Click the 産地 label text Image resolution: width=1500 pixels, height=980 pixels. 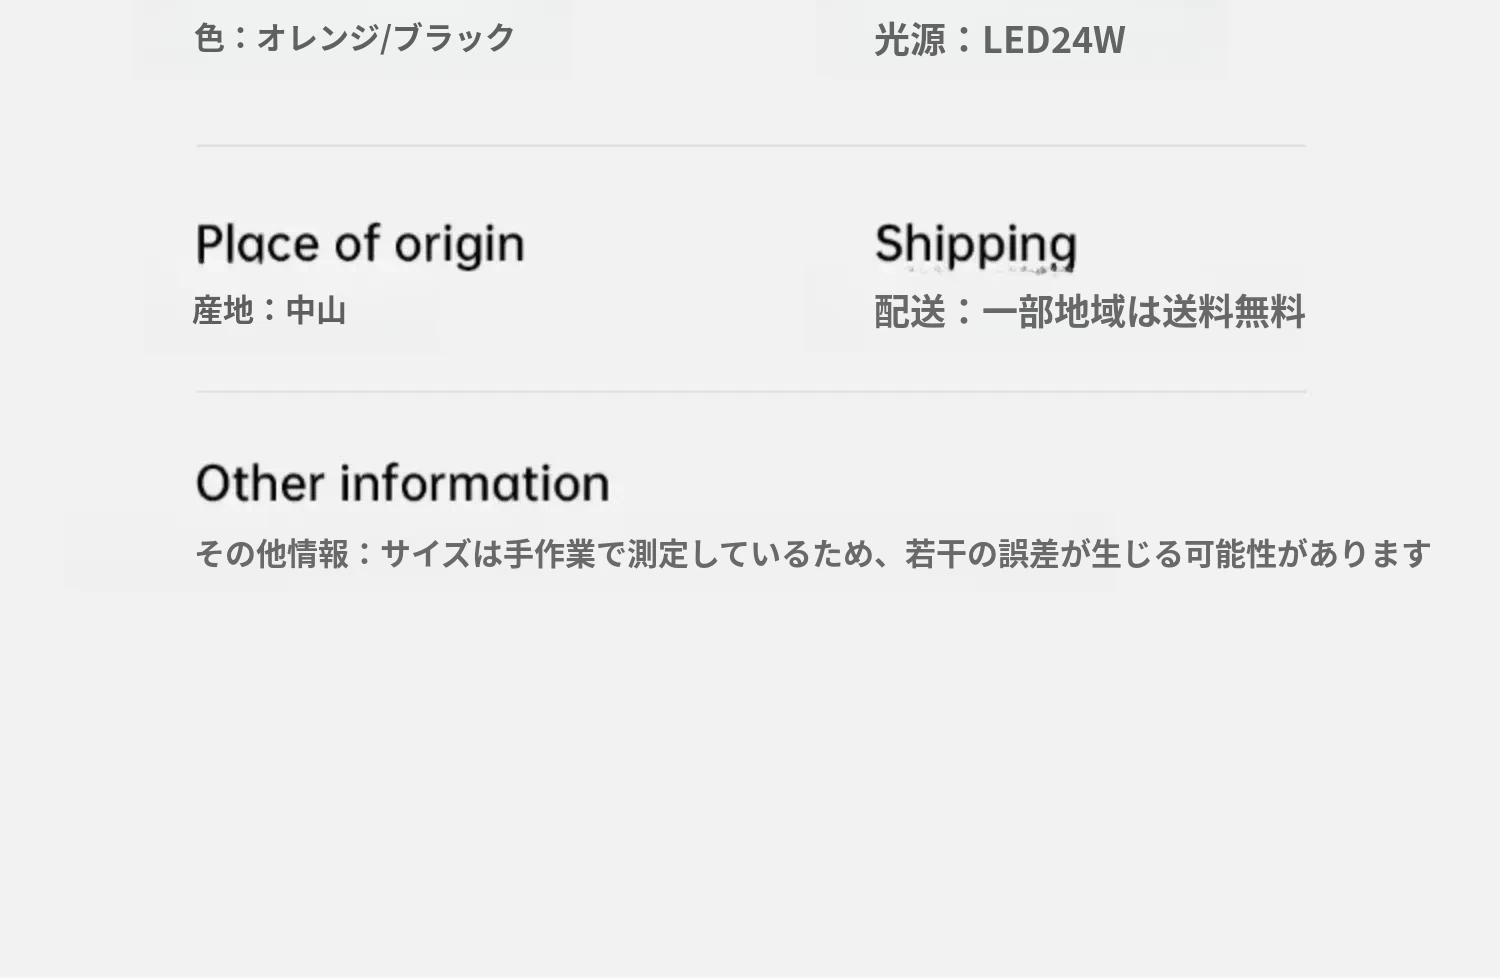click(x=222, y=310)
